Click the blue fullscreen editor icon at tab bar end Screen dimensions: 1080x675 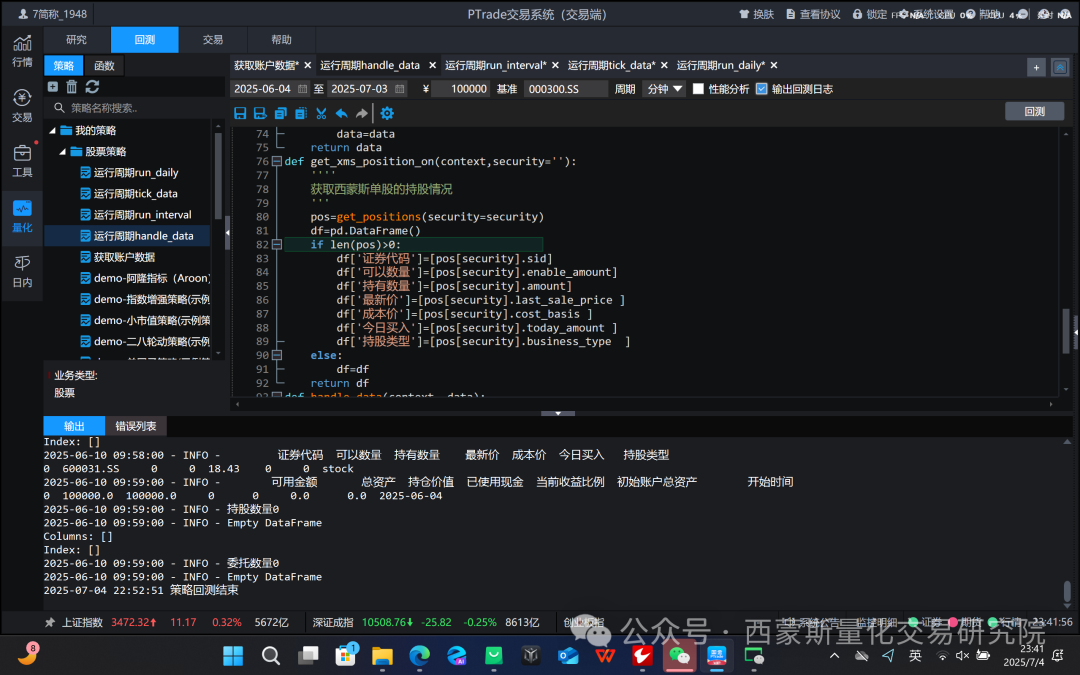[x=1060, y=67]
